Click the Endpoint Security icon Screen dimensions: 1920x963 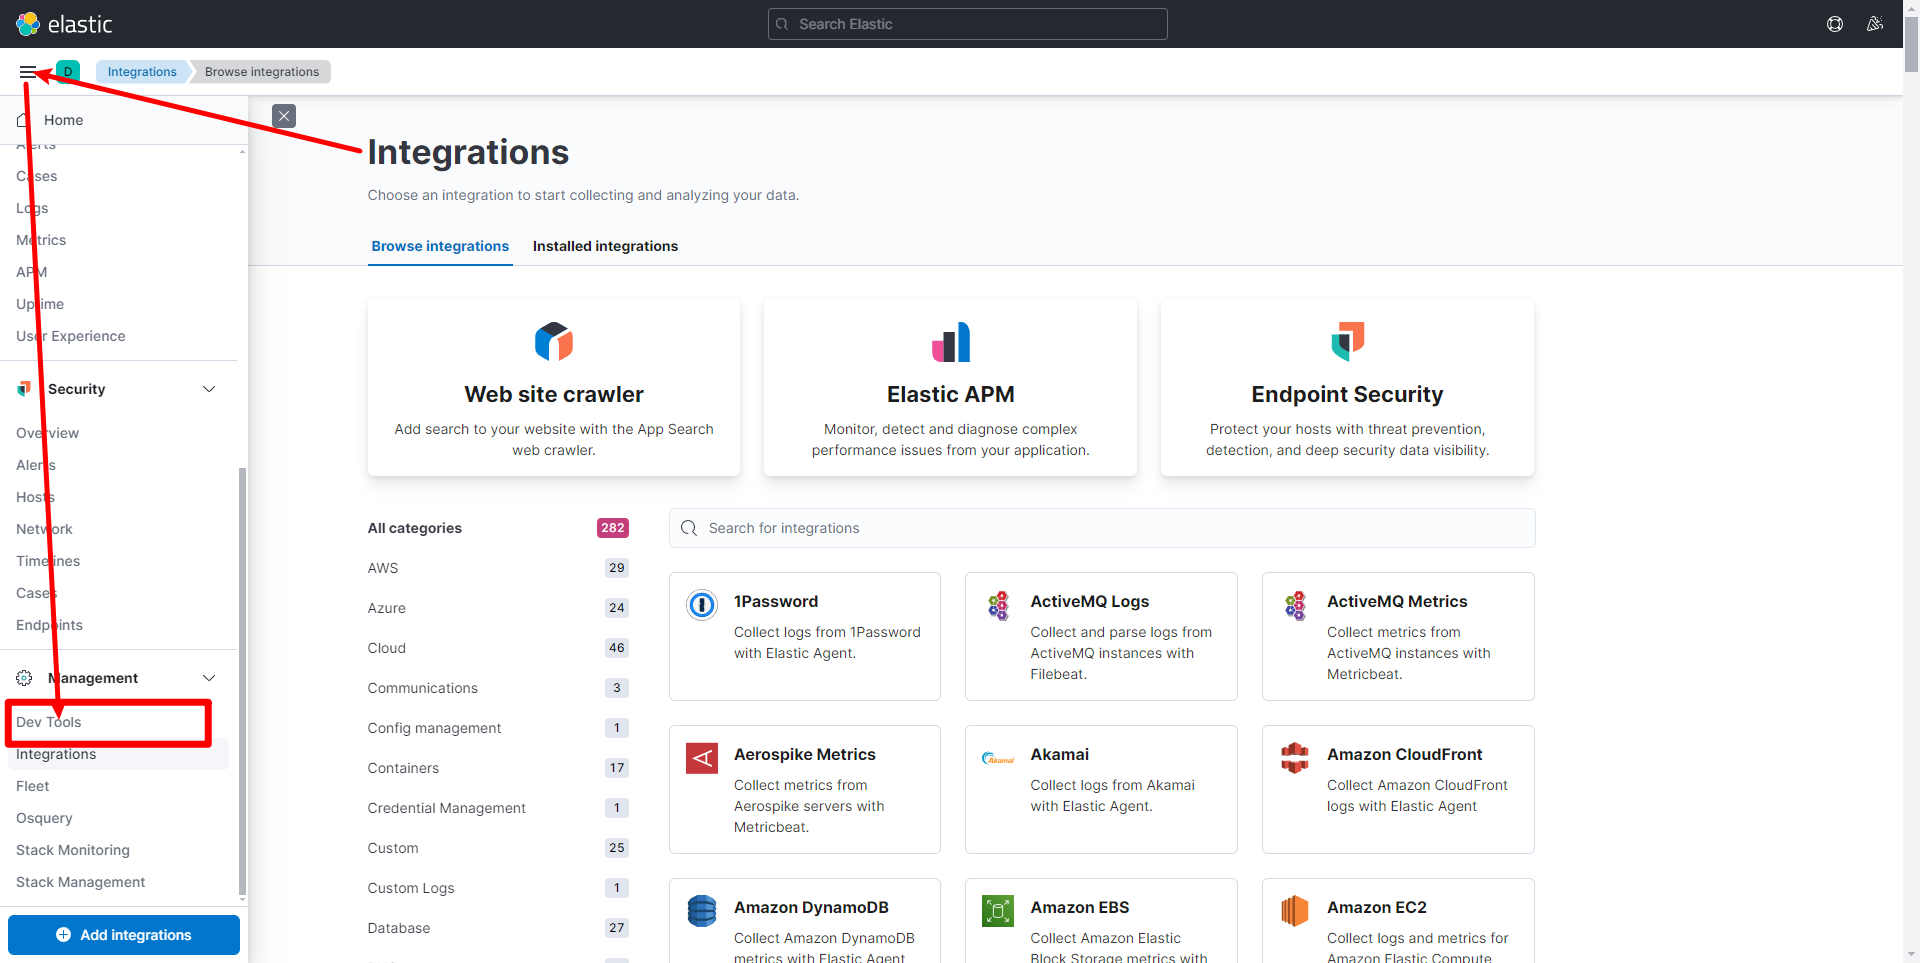coord(1347,342)
